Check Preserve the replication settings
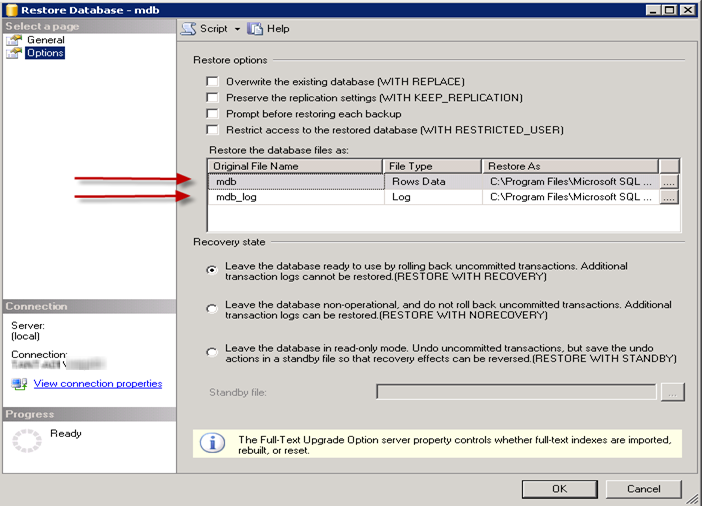This screenshot has width=702, height=507. point(212,98)
